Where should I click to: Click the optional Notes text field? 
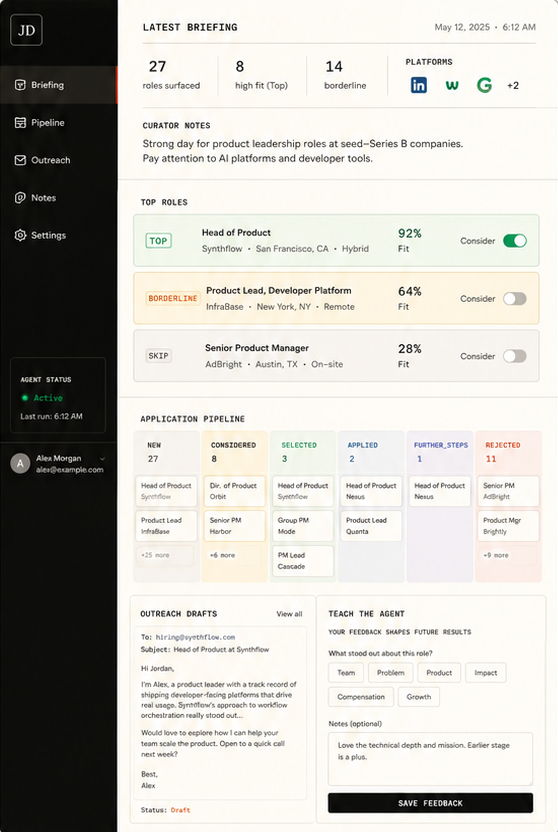pos(430,759)
